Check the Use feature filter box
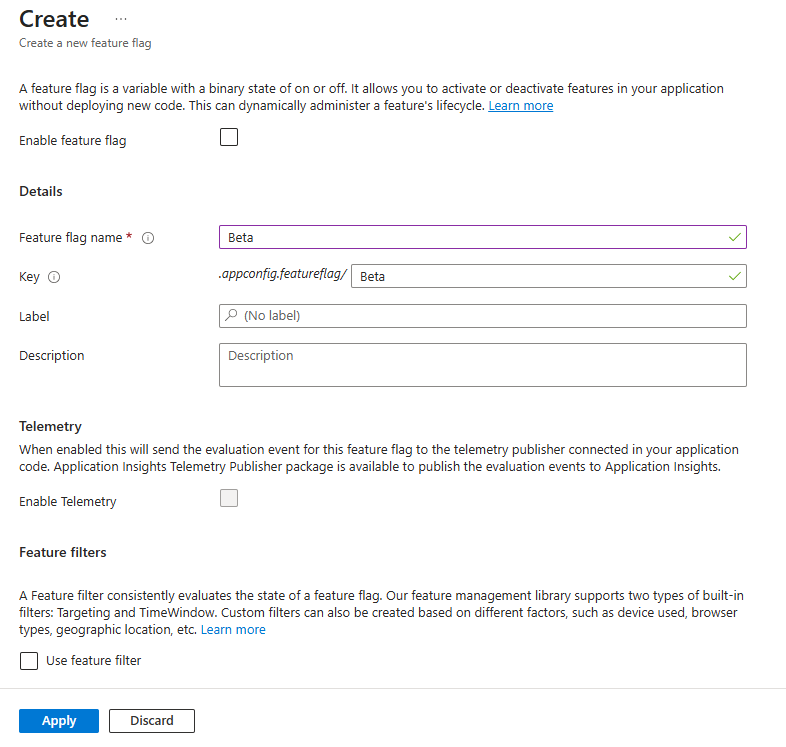The height and width of the screenshot is (747, 786). (x=29, y=661)
